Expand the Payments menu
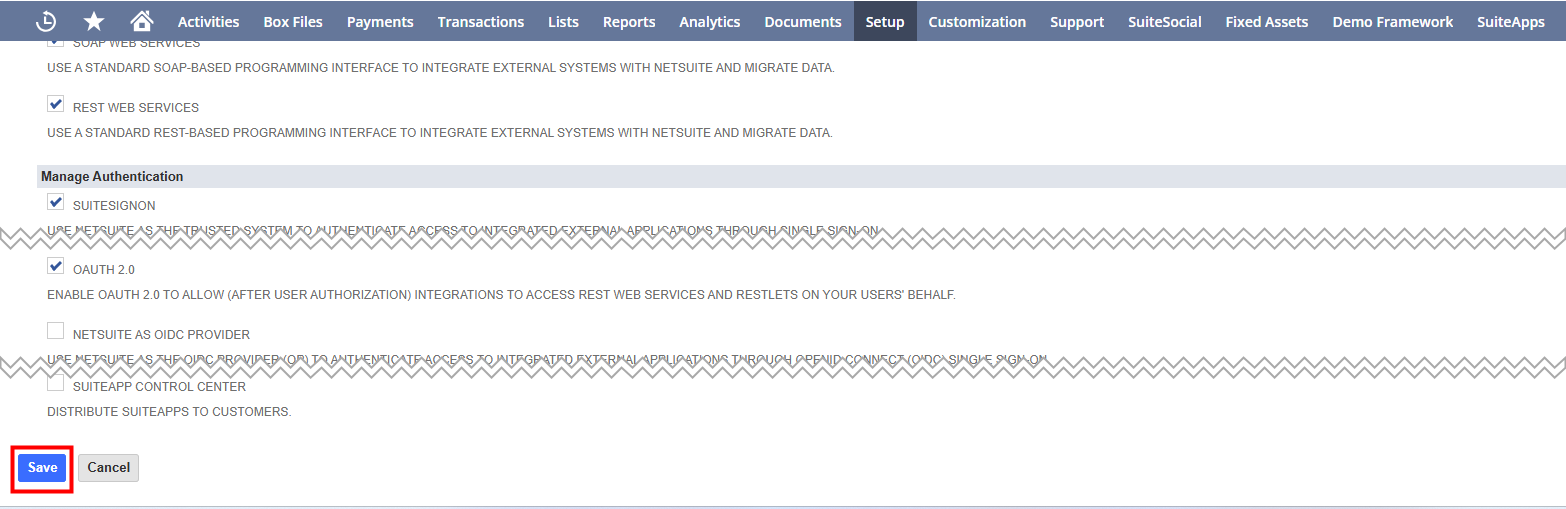1566x509 pixels. [x=380, y=21]
